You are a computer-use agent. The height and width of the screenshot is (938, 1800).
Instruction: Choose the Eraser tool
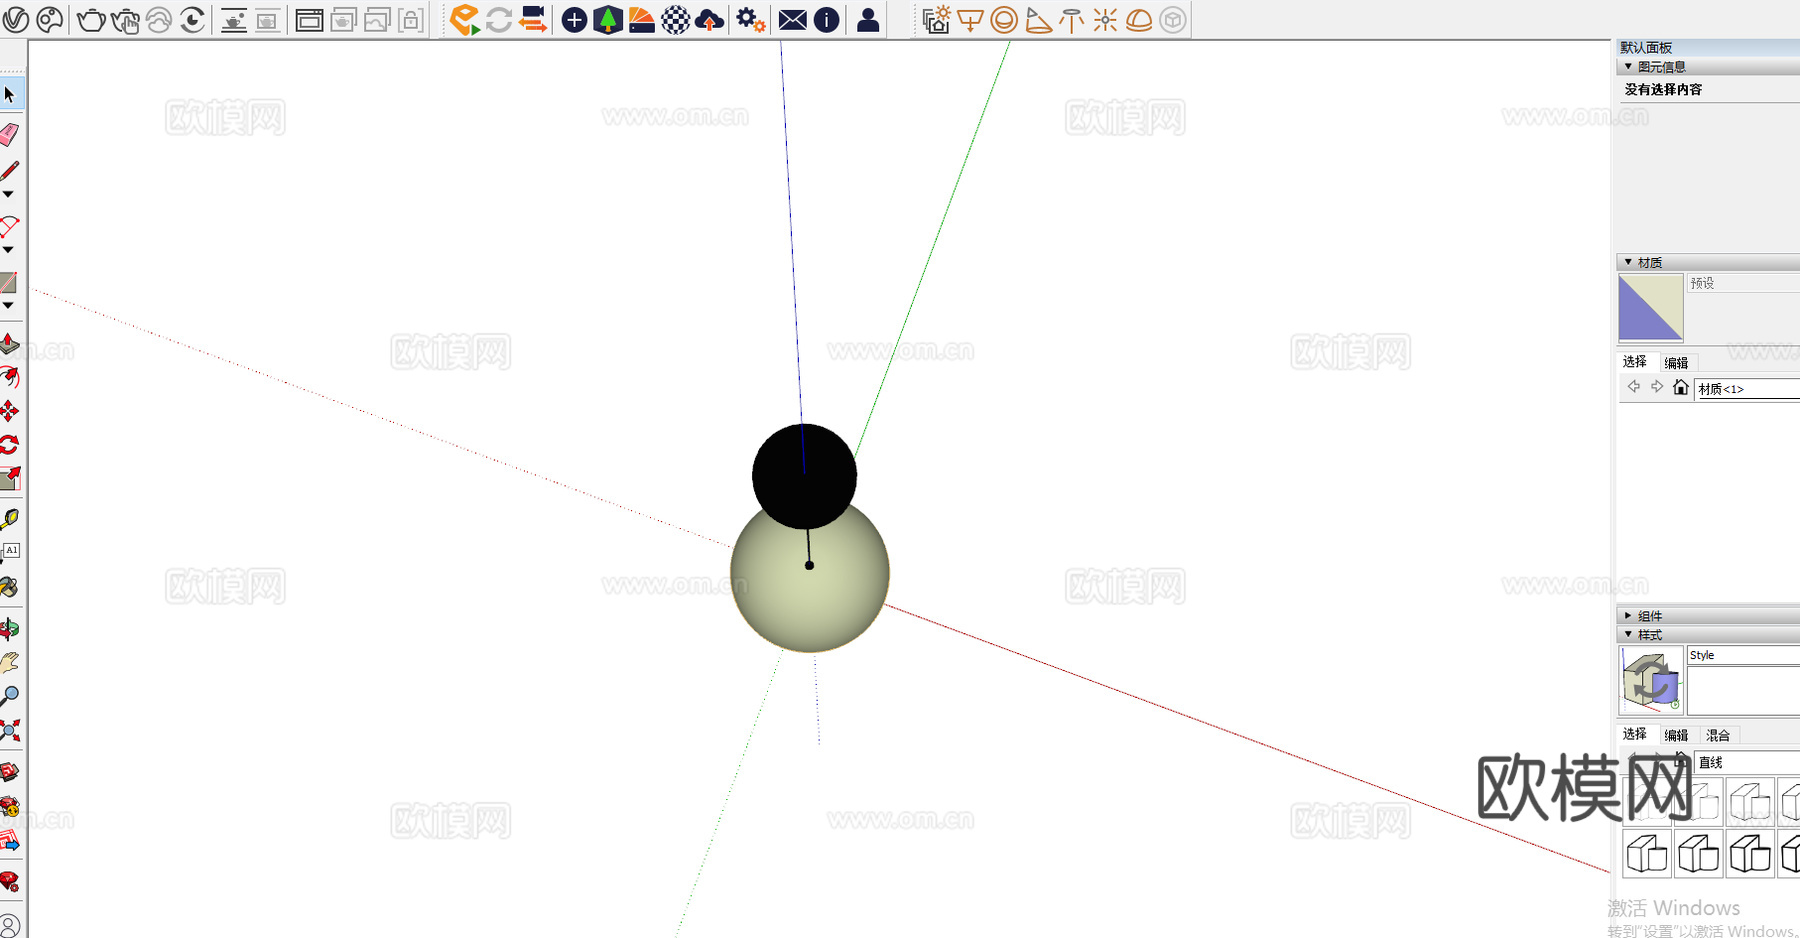10,135
